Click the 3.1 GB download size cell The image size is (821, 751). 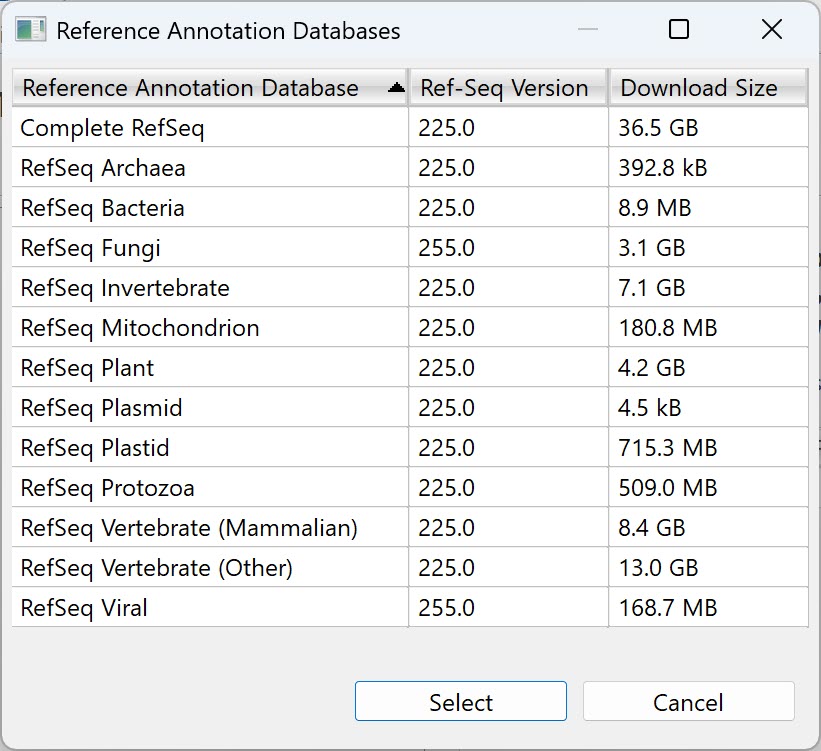tap(708, 248)
